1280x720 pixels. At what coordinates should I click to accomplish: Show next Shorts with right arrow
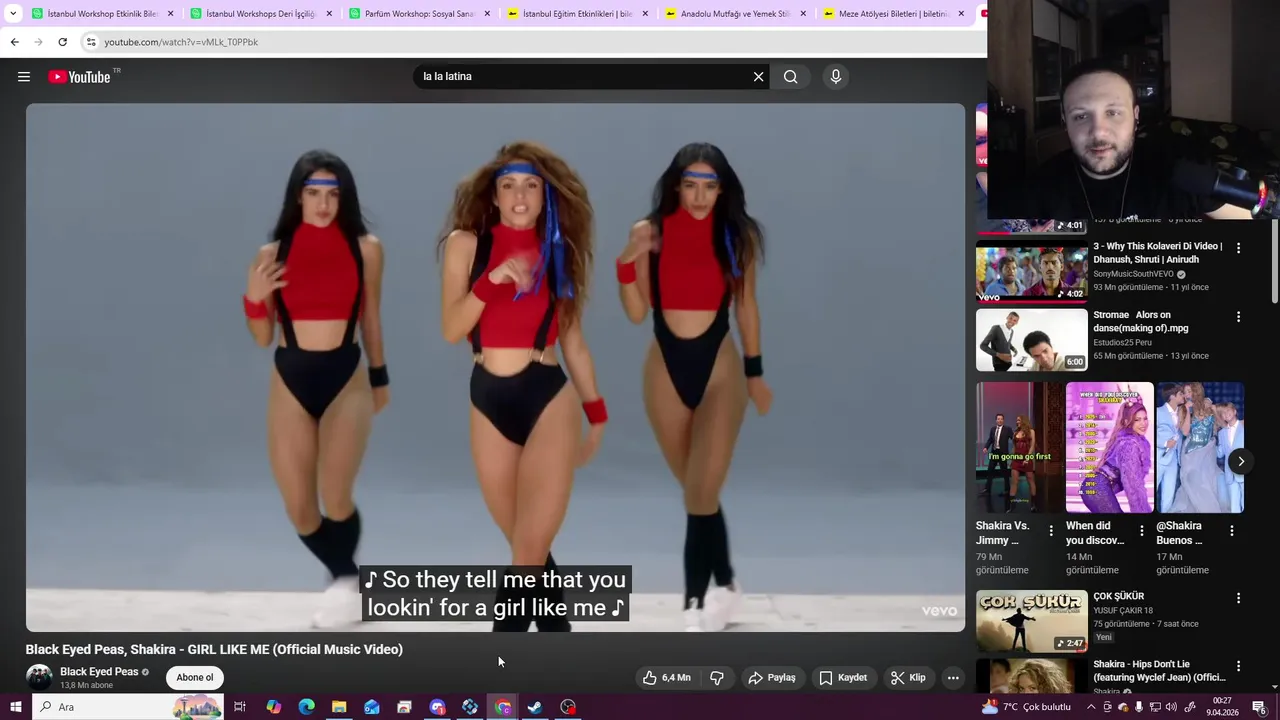1241,461
